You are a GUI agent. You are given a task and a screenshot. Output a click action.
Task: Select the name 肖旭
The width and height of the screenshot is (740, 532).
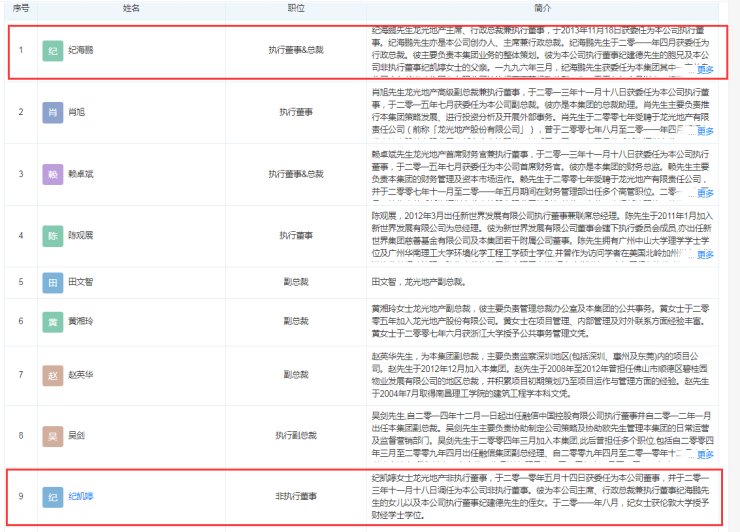pyautogui.click(x=76, y=112)
